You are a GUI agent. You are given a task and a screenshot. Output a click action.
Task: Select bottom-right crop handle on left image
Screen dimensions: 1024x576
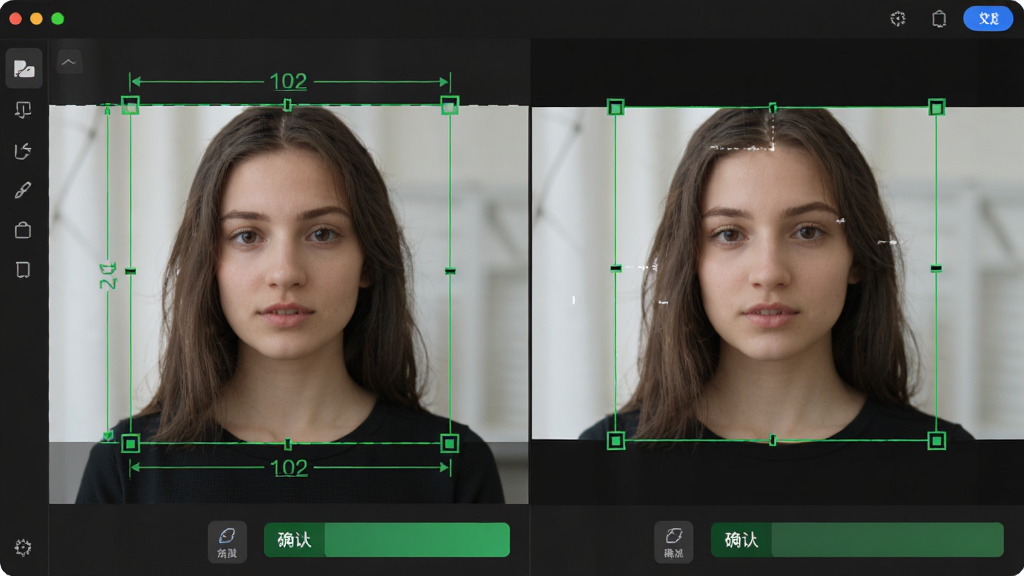pyautogui.click(x=449, y=443)
